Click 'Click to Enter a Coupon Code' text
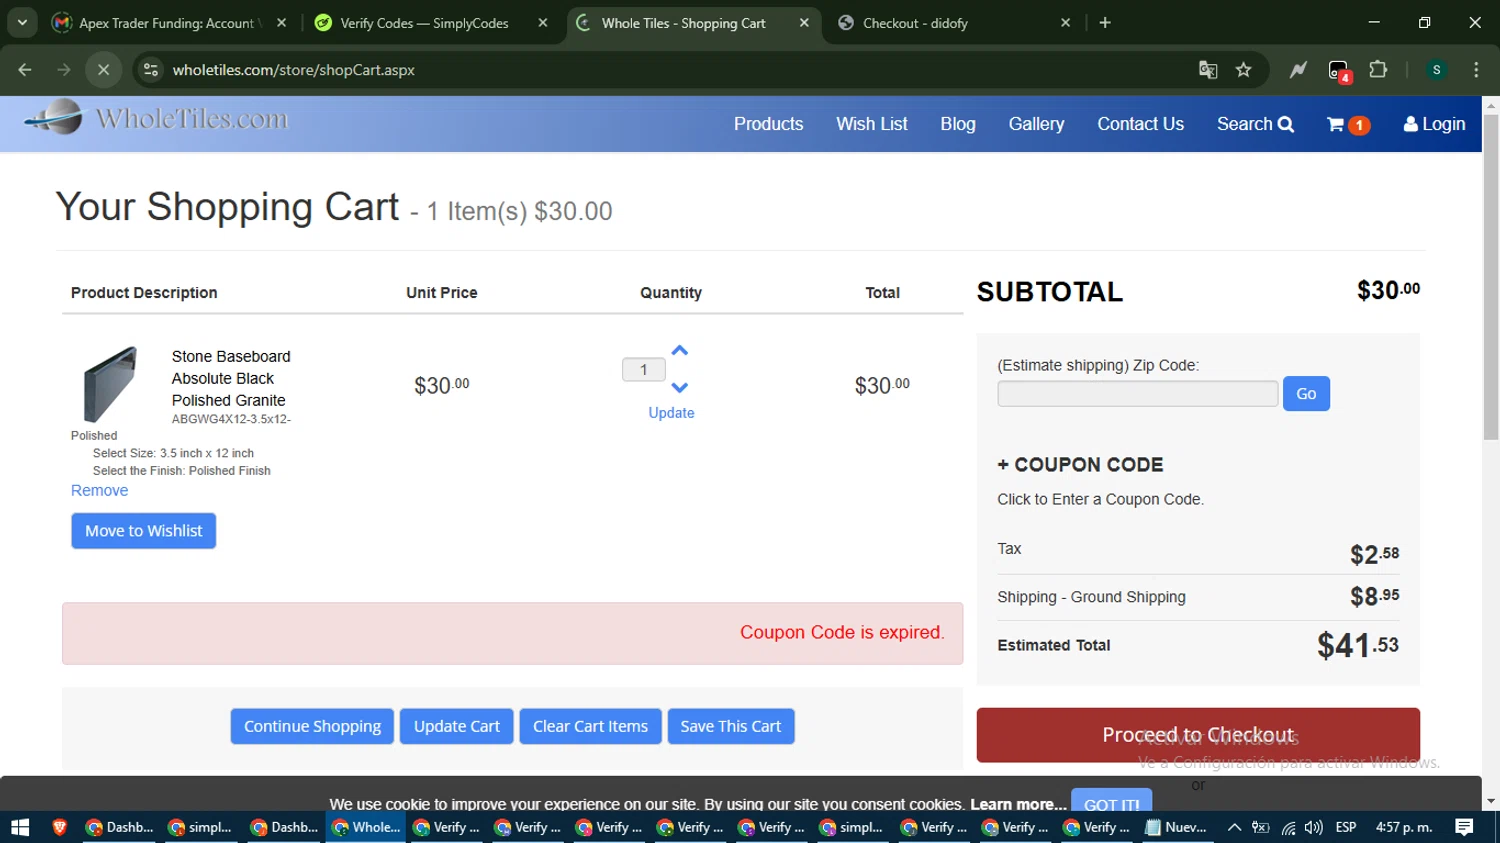Image resolution: width=1500 pixels, height=843 pixels. pyautogui.click(x=1100, y=499)
